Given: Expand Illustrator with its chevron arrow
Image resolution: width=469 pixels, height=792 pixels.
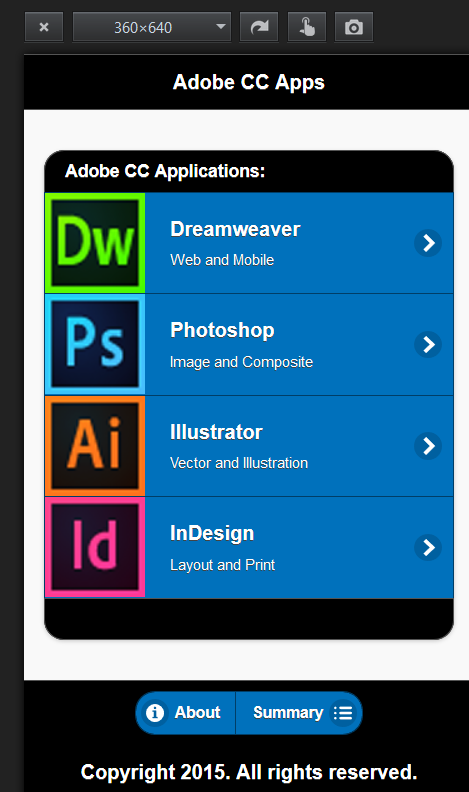Looking at the screenshot, I should click(428, 446).
